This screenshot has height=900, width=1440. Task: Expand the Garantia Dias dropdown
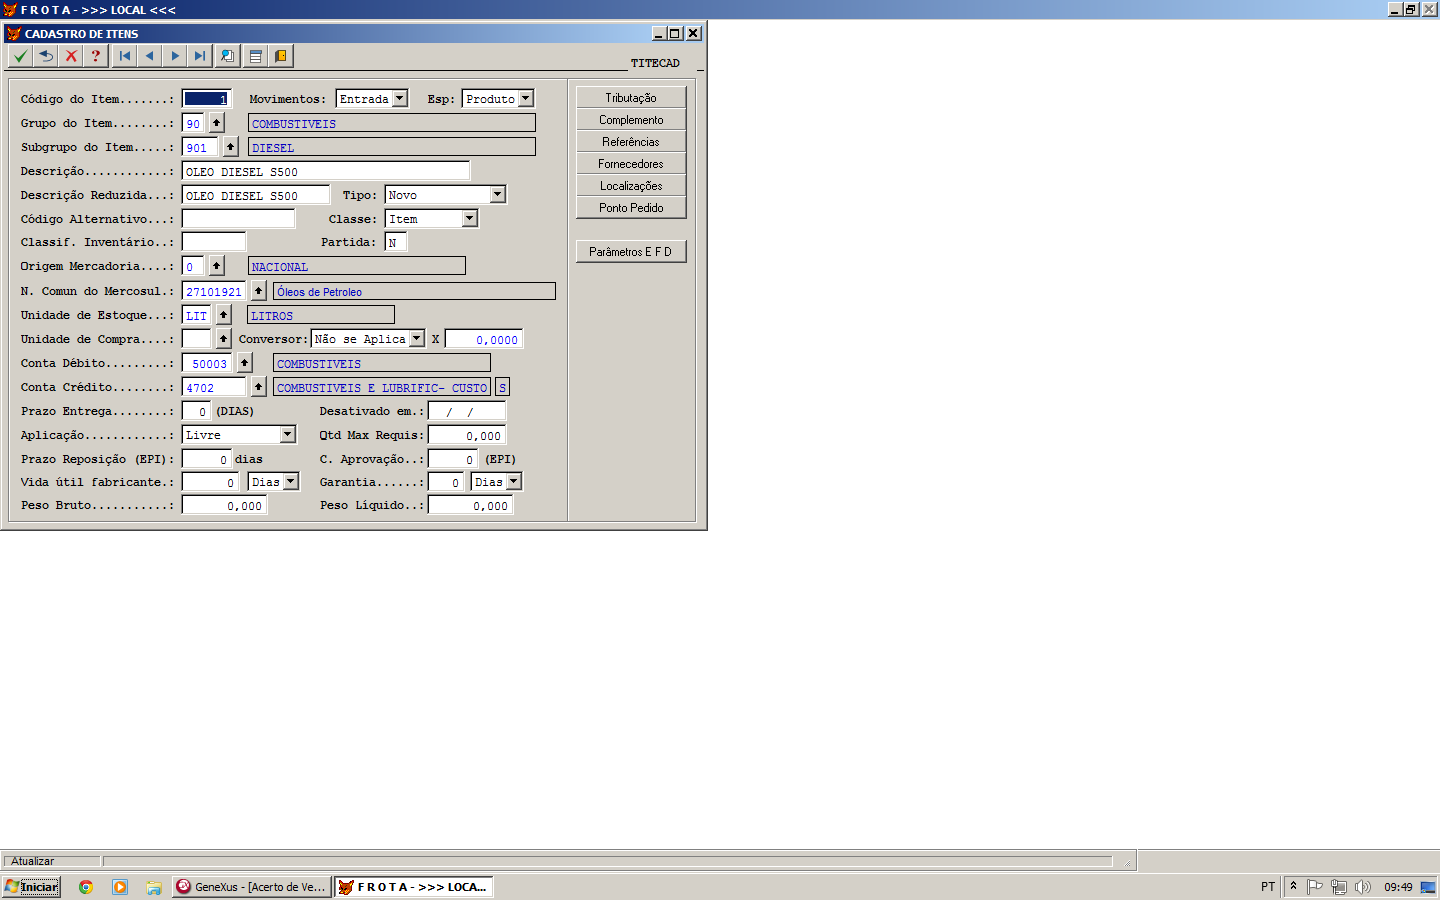click(514, 481)
